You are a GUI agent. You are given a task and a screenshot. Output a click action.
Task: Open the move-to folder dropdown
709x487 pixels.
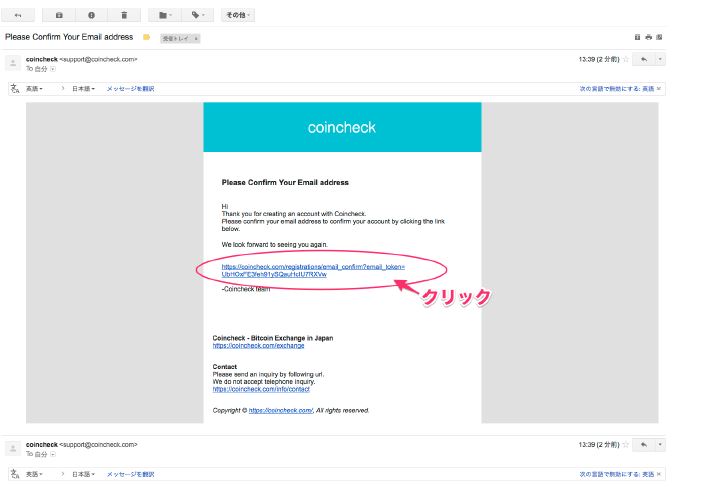pyautogui.click(x=165, y=15)
